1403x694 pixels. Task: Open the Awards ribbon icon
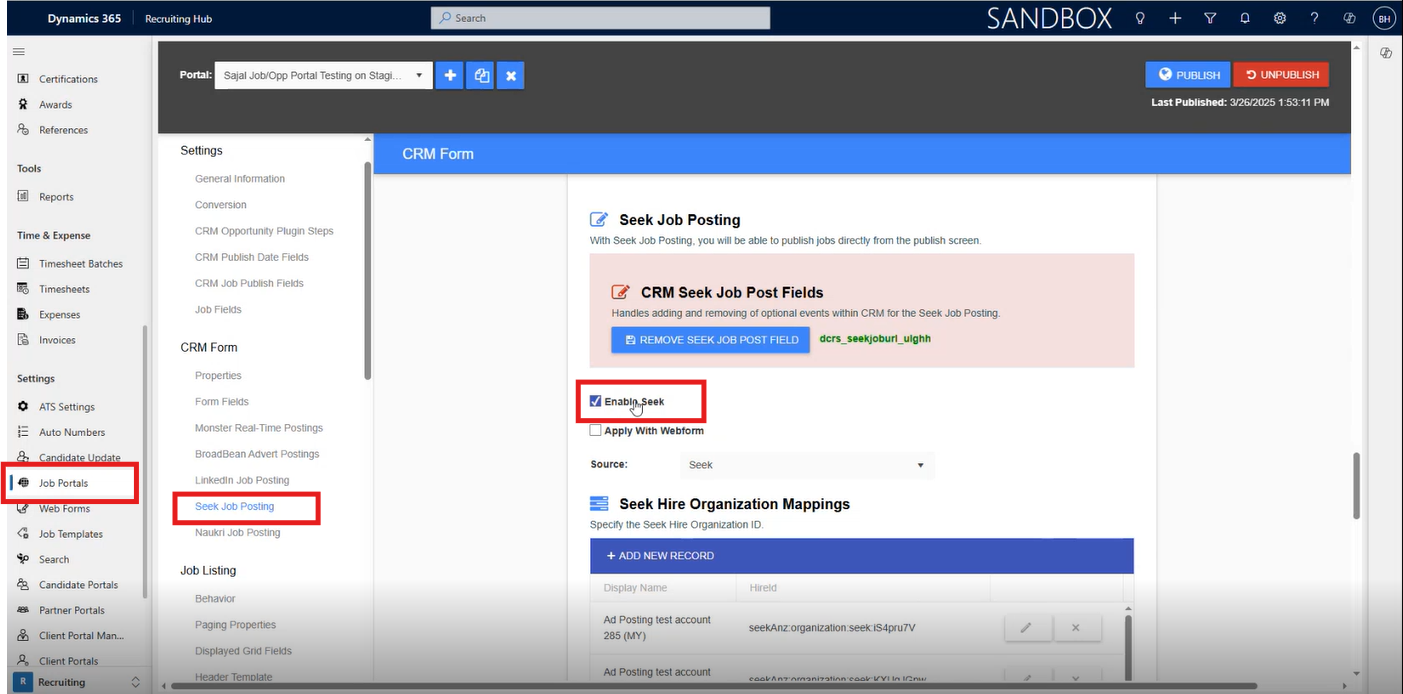pos(23,104)
